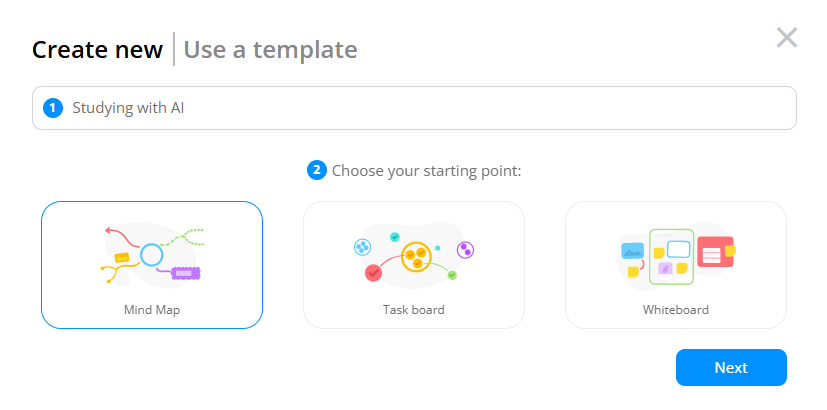Open the Use a template tab
827x410 pixels.
point(271,50)
